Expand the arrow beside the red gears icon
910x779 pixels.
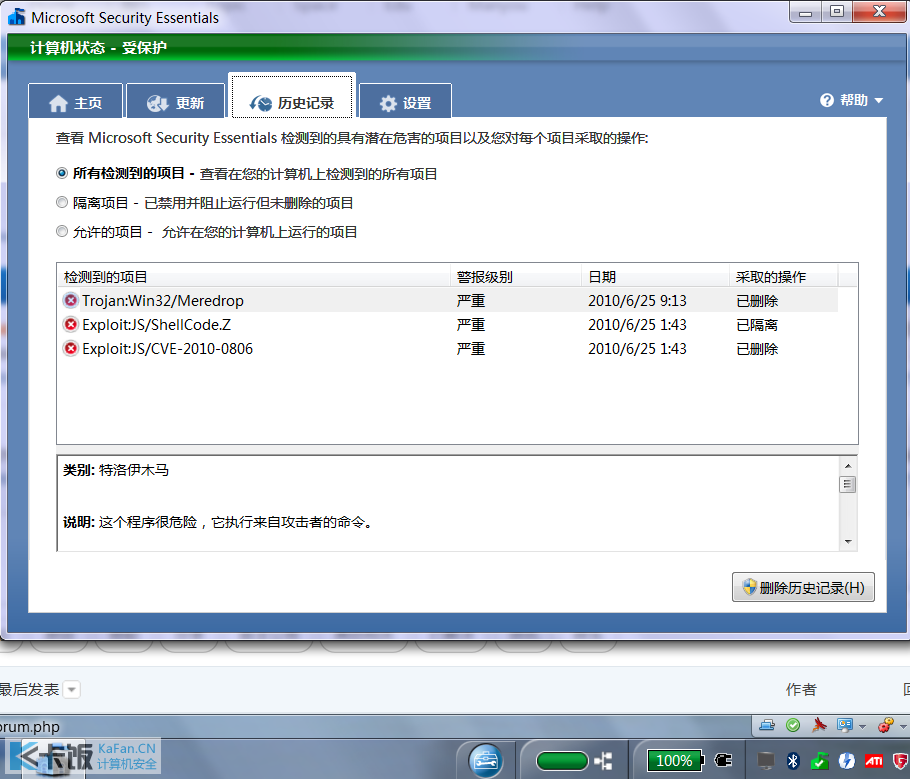click(902, 726)
